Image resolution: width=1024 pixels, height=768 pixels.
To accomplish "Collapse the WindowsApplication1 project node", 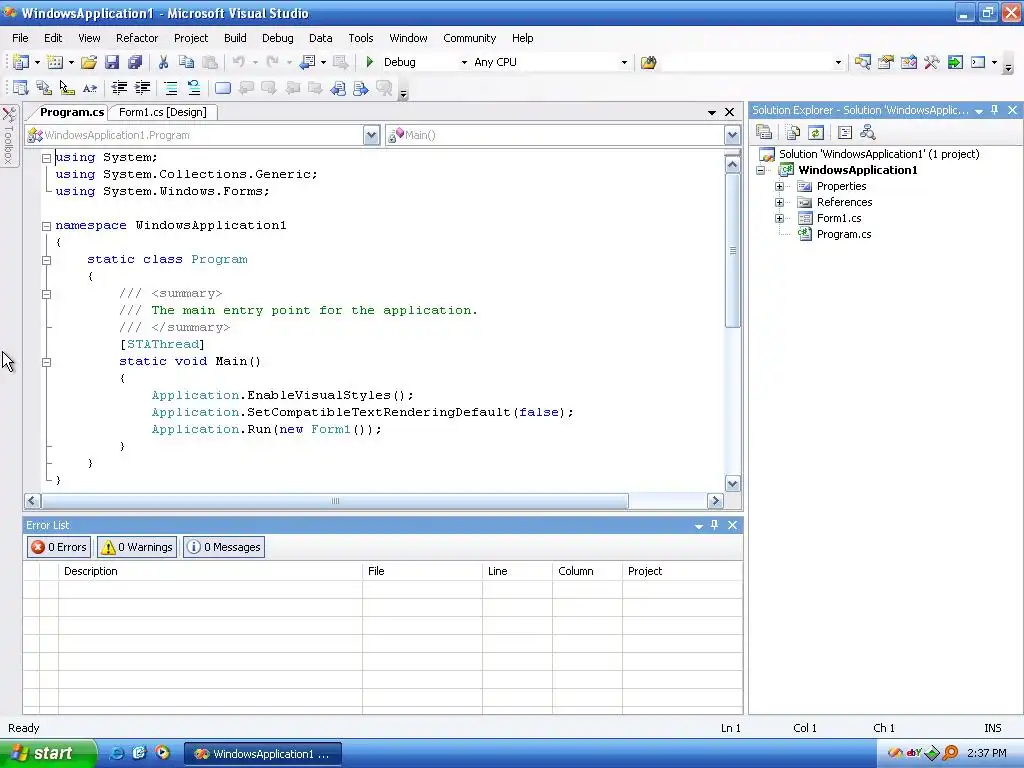I will click(761, 170).
